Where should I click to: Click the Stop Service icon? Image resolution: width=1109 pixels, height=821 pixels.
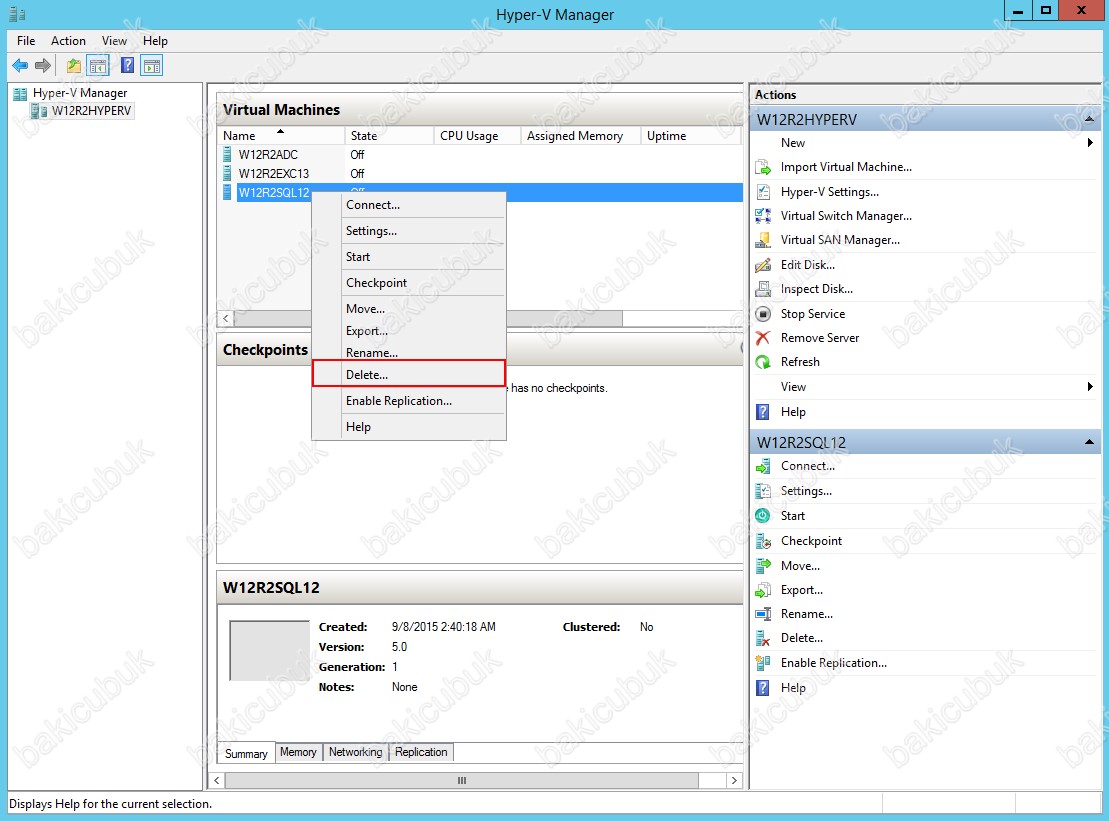(x=762, y=313)
